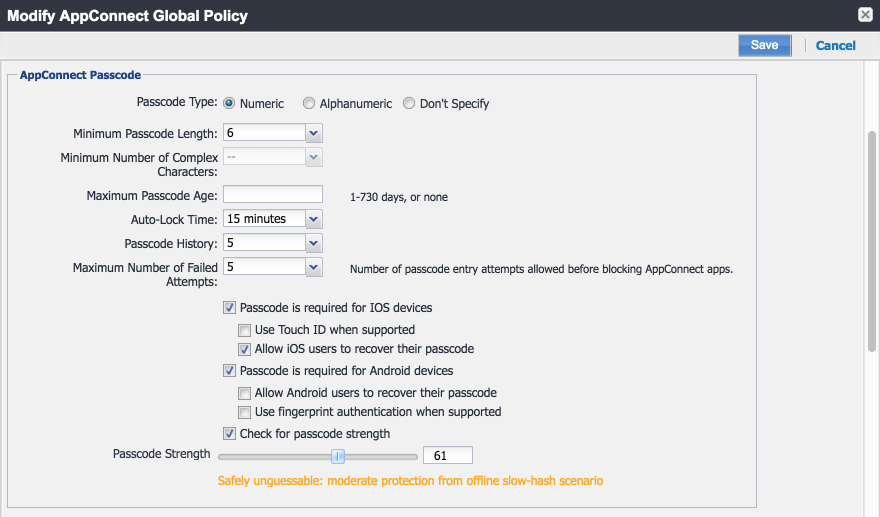This screenshot has width=880, height=517.
Task: Select Alphanumeric passcode type
Action: (x=309, y=103)
